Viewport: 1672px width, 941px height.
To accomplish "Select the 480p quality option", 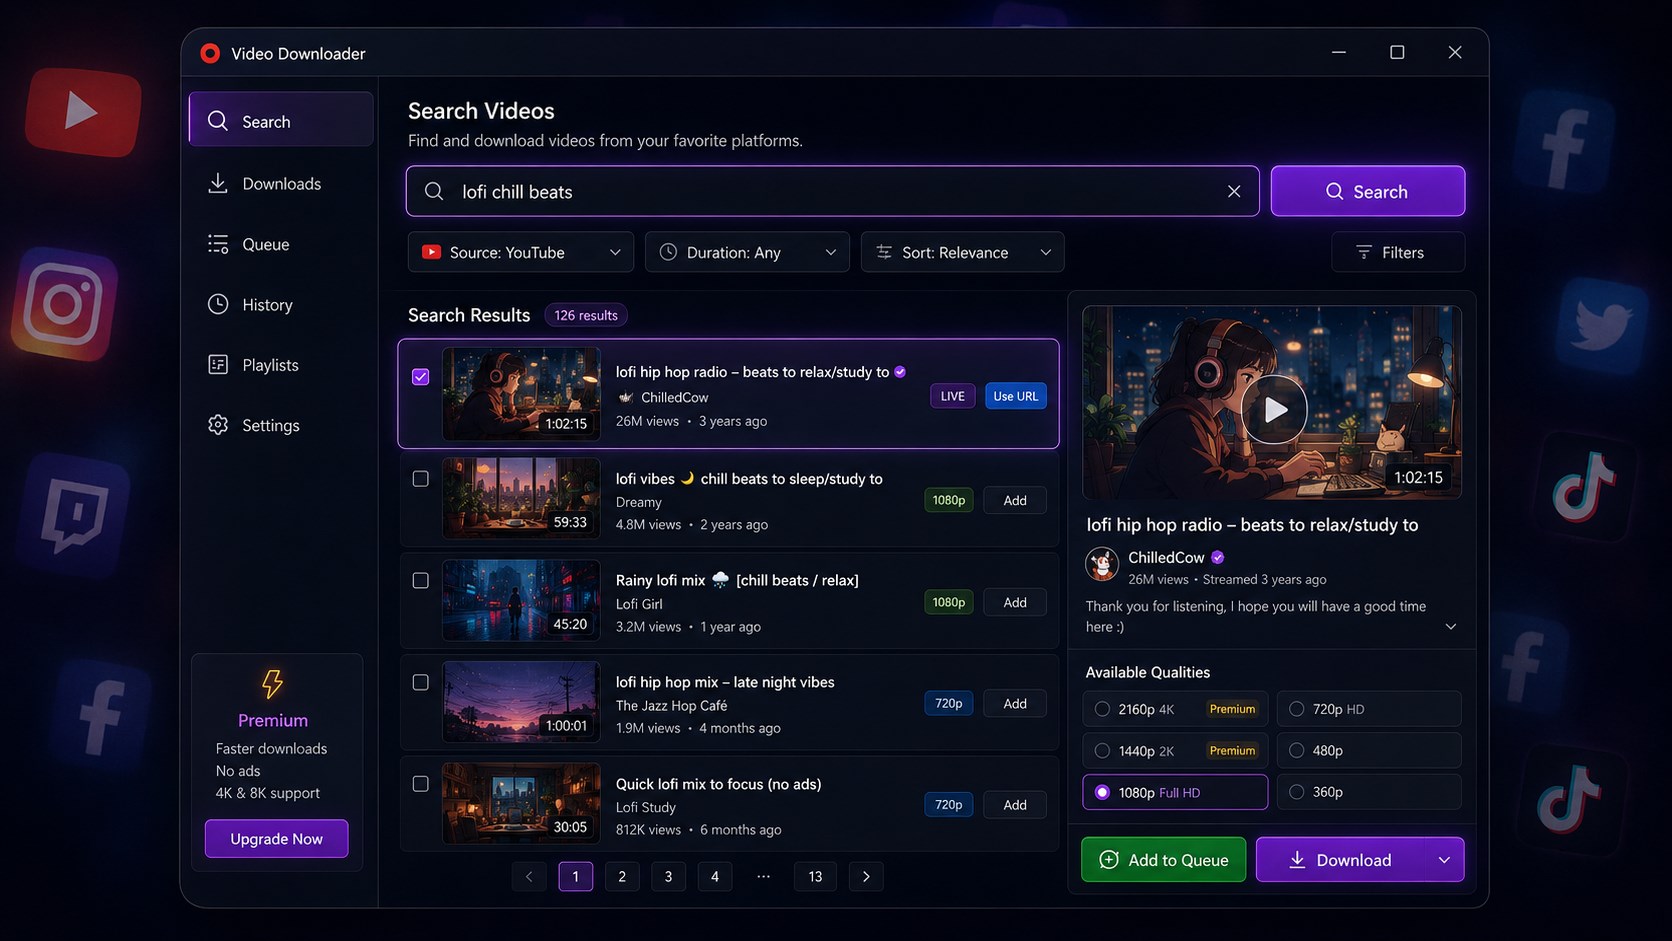I will [x=1369, y=750].
